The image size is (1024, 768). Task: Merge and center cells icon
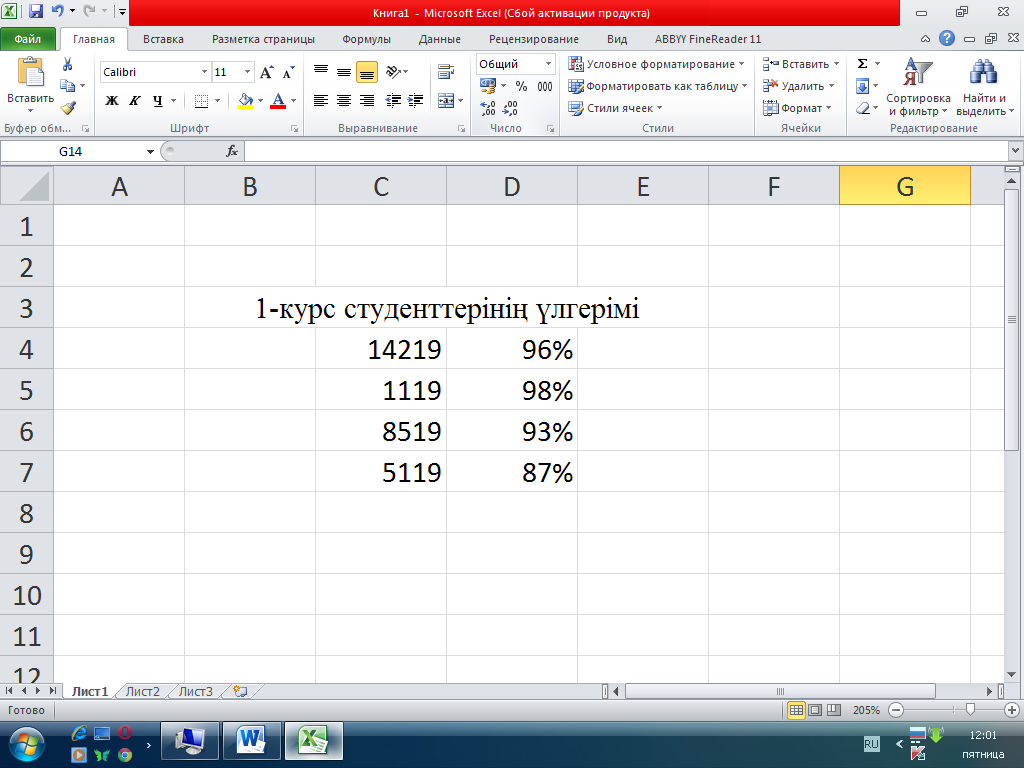coord(446,101)
